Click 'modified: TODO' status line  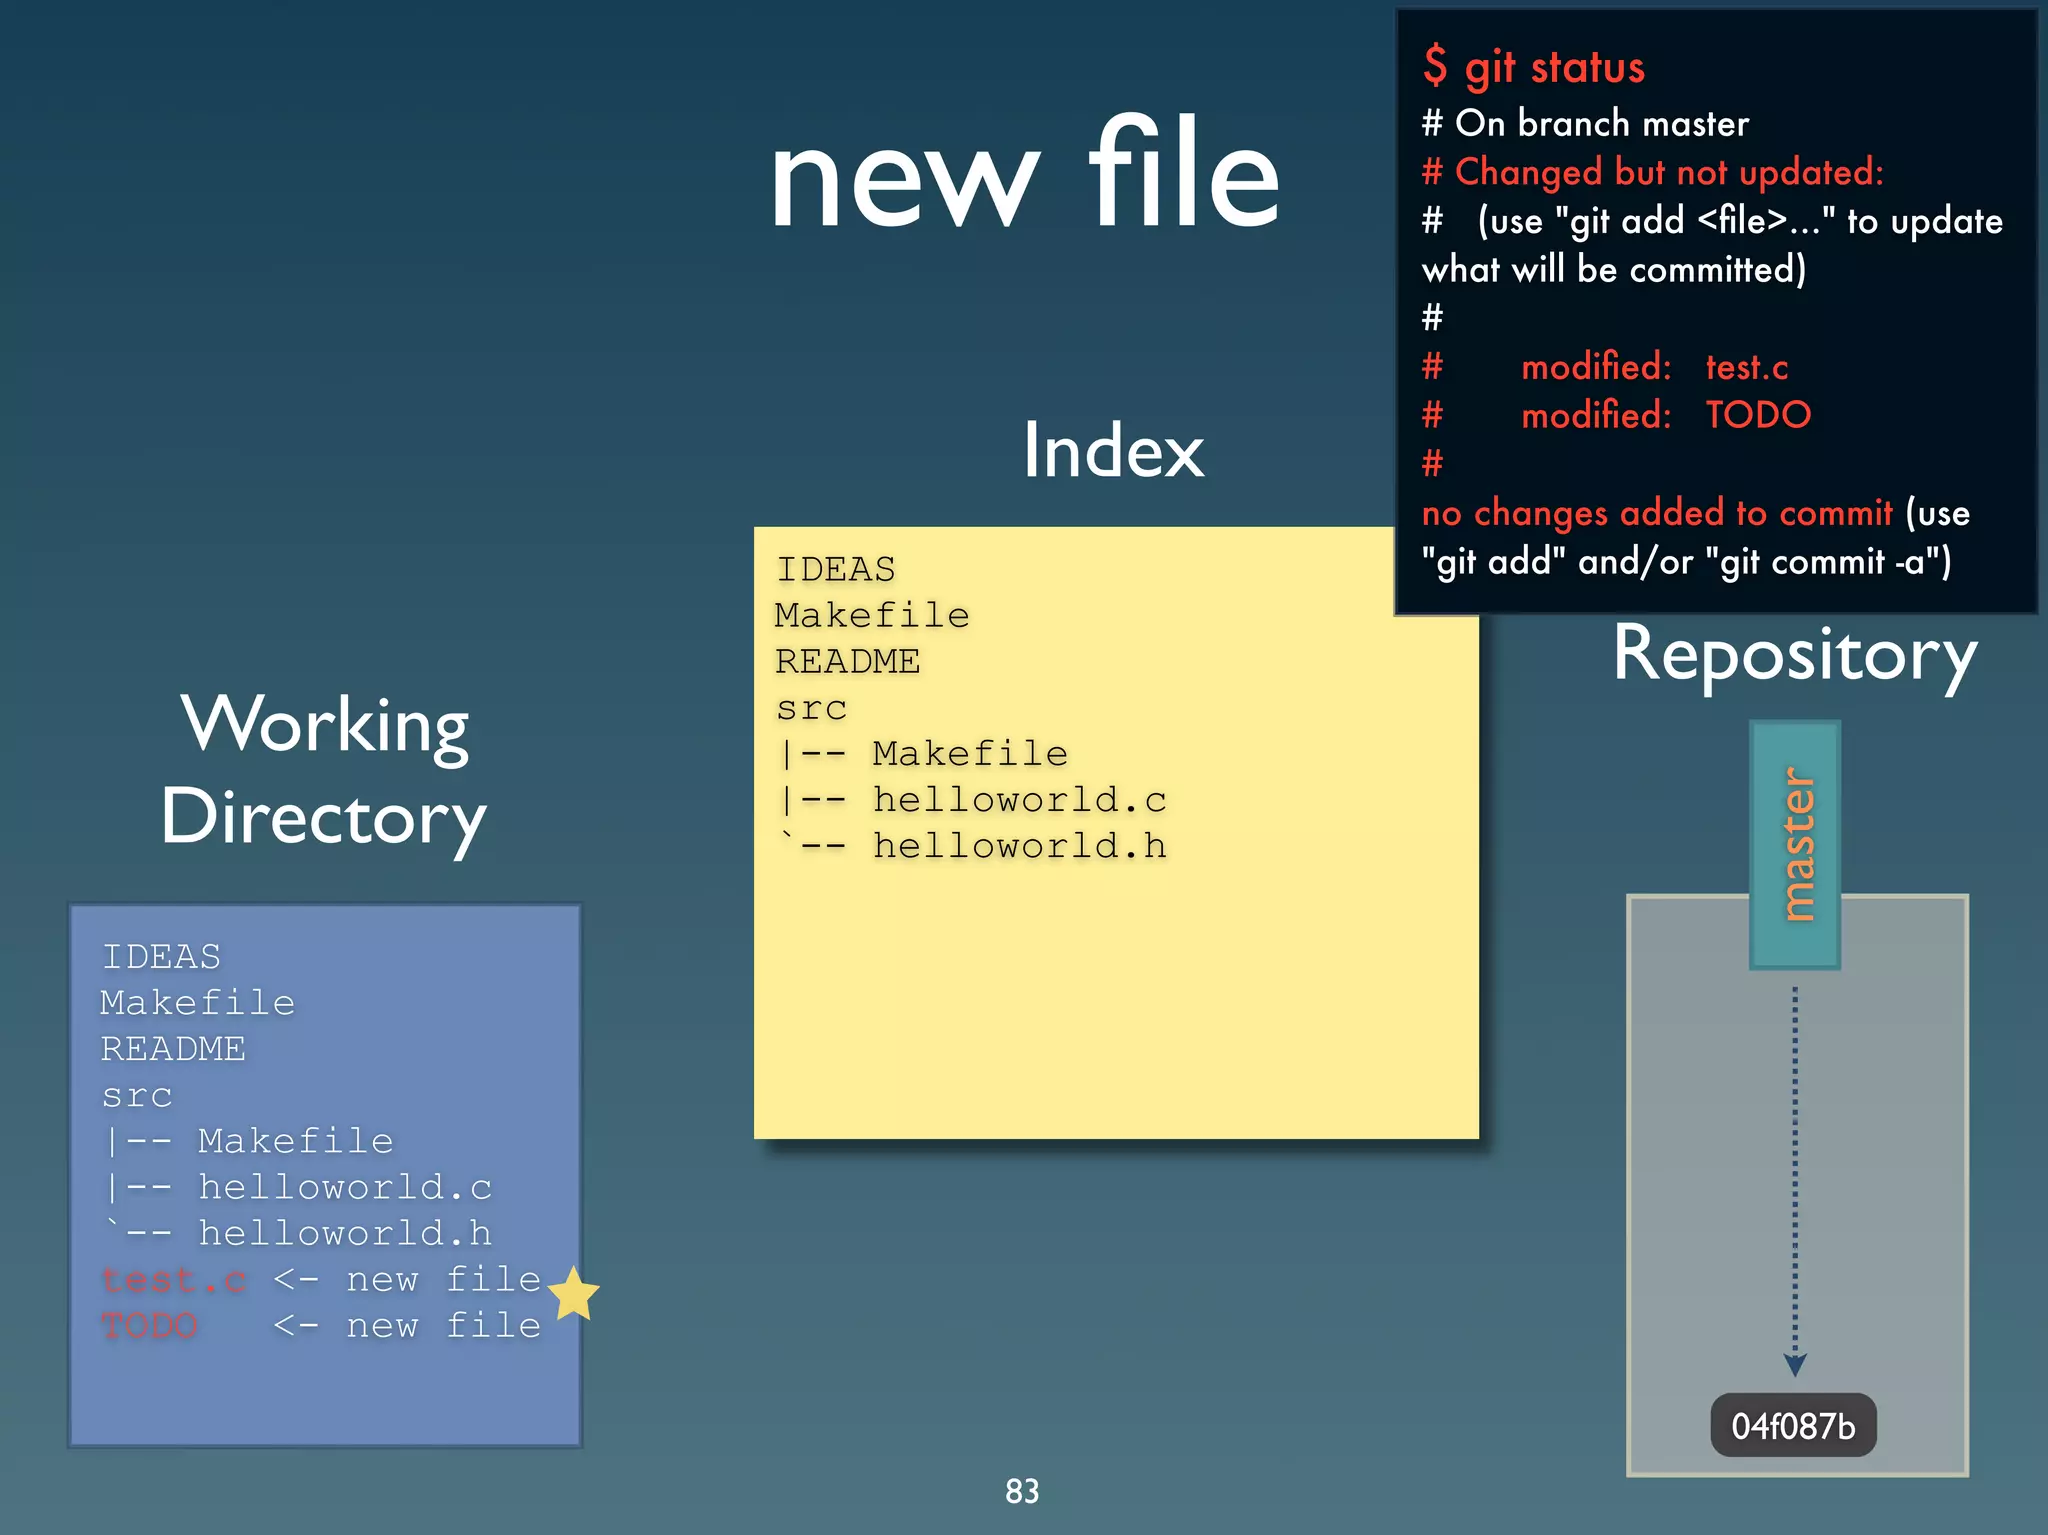[x=1665, y=415]
